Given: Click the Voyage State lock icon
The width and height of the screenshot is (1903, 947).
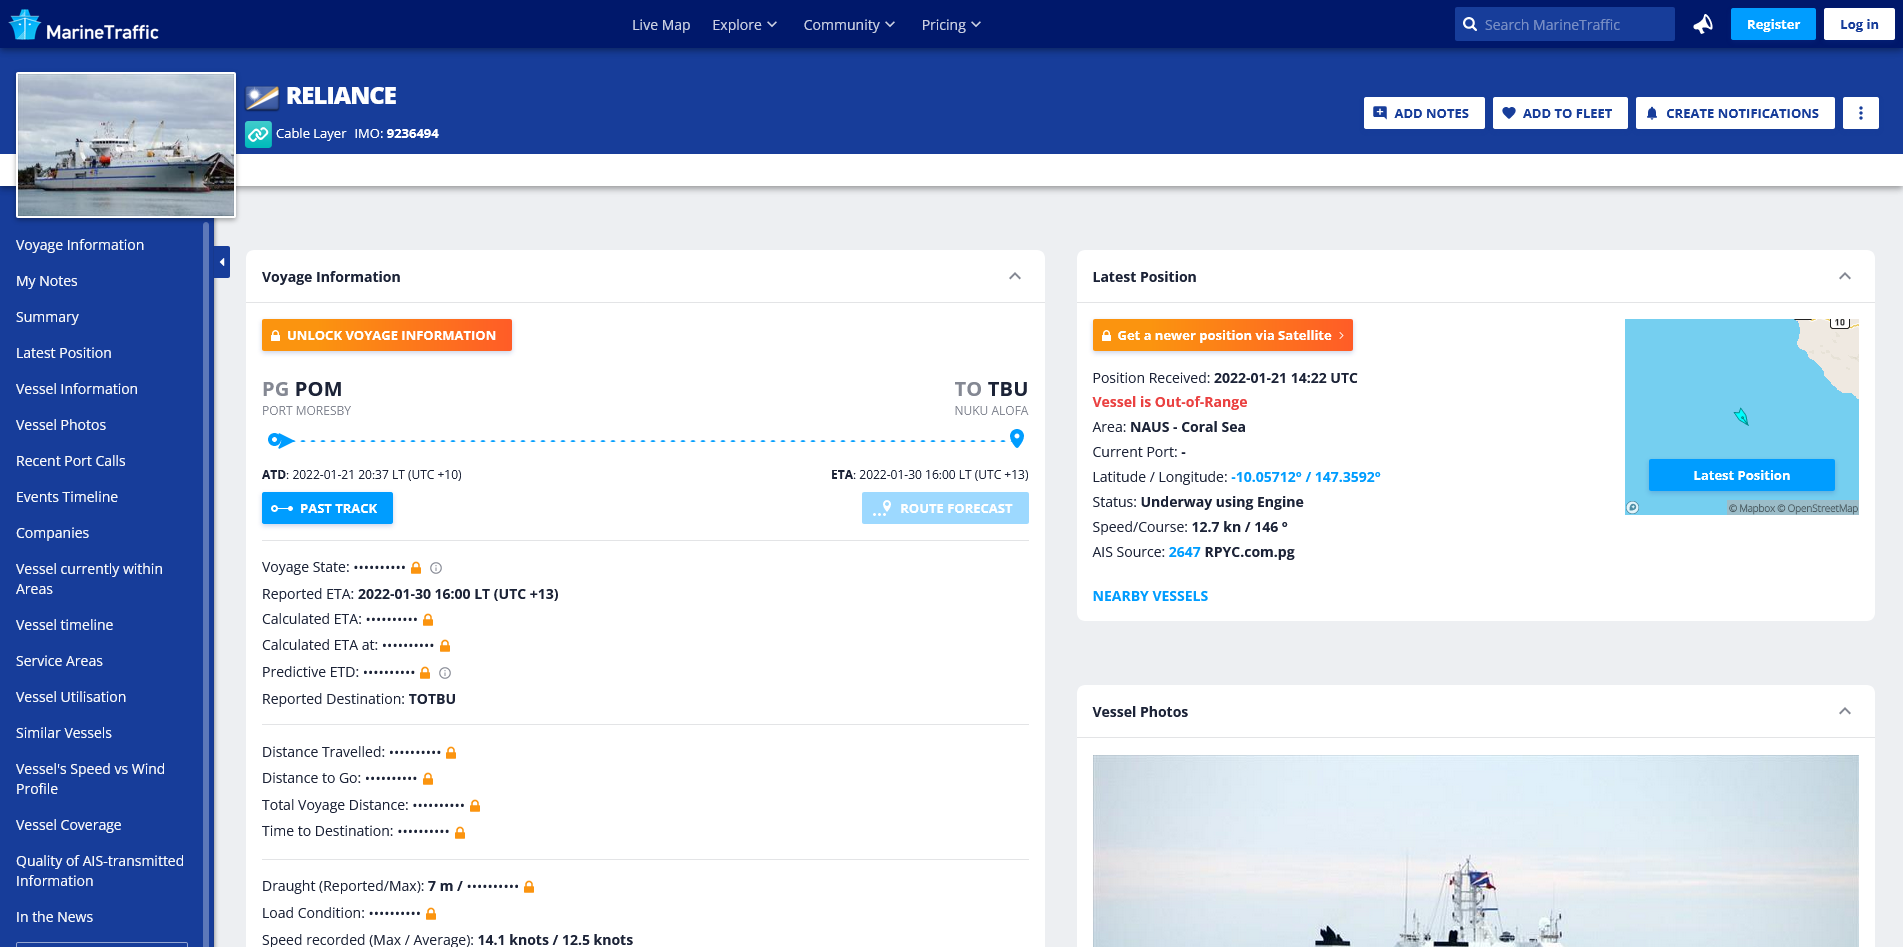Looking at the screenshot, I should [x=416, y=568].
